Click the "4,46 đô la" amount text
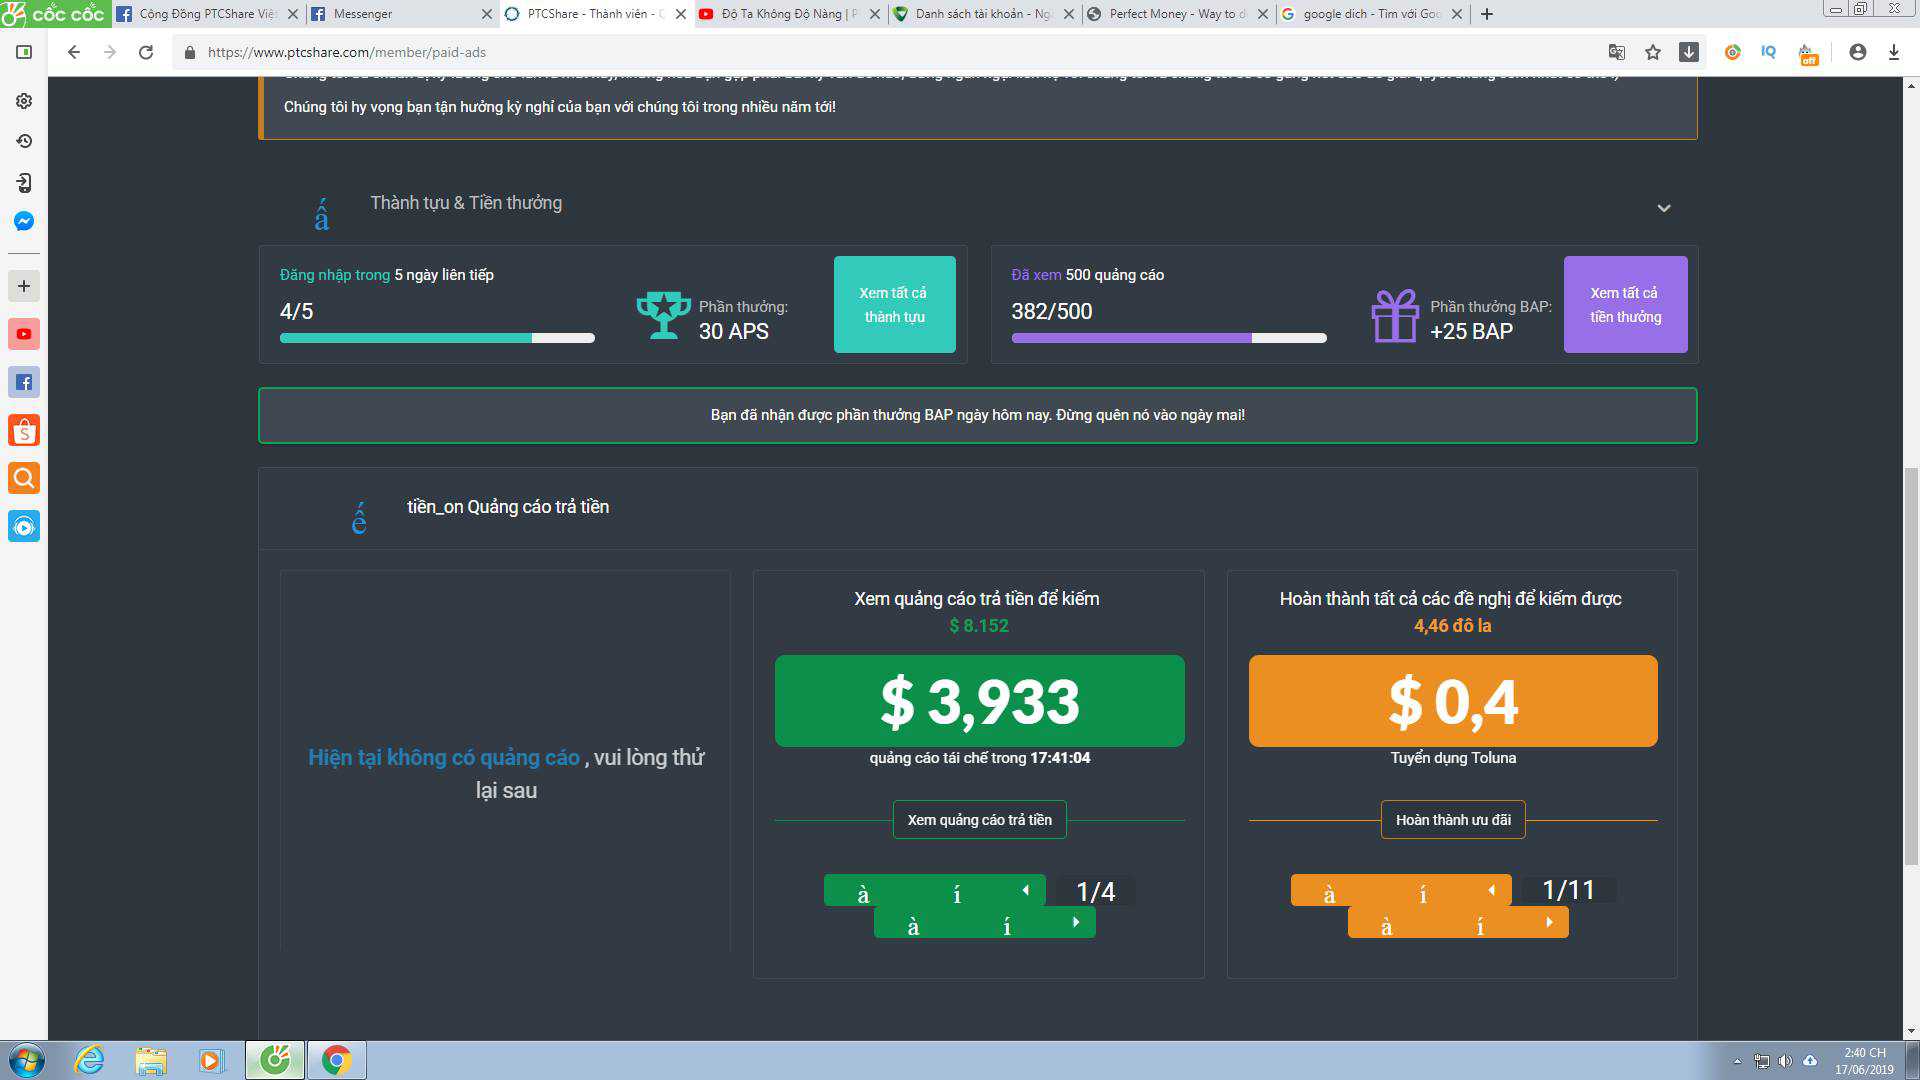The width and height of the screenshot is (1920, 1080). pyautogui.click(x=1453, y=626)
